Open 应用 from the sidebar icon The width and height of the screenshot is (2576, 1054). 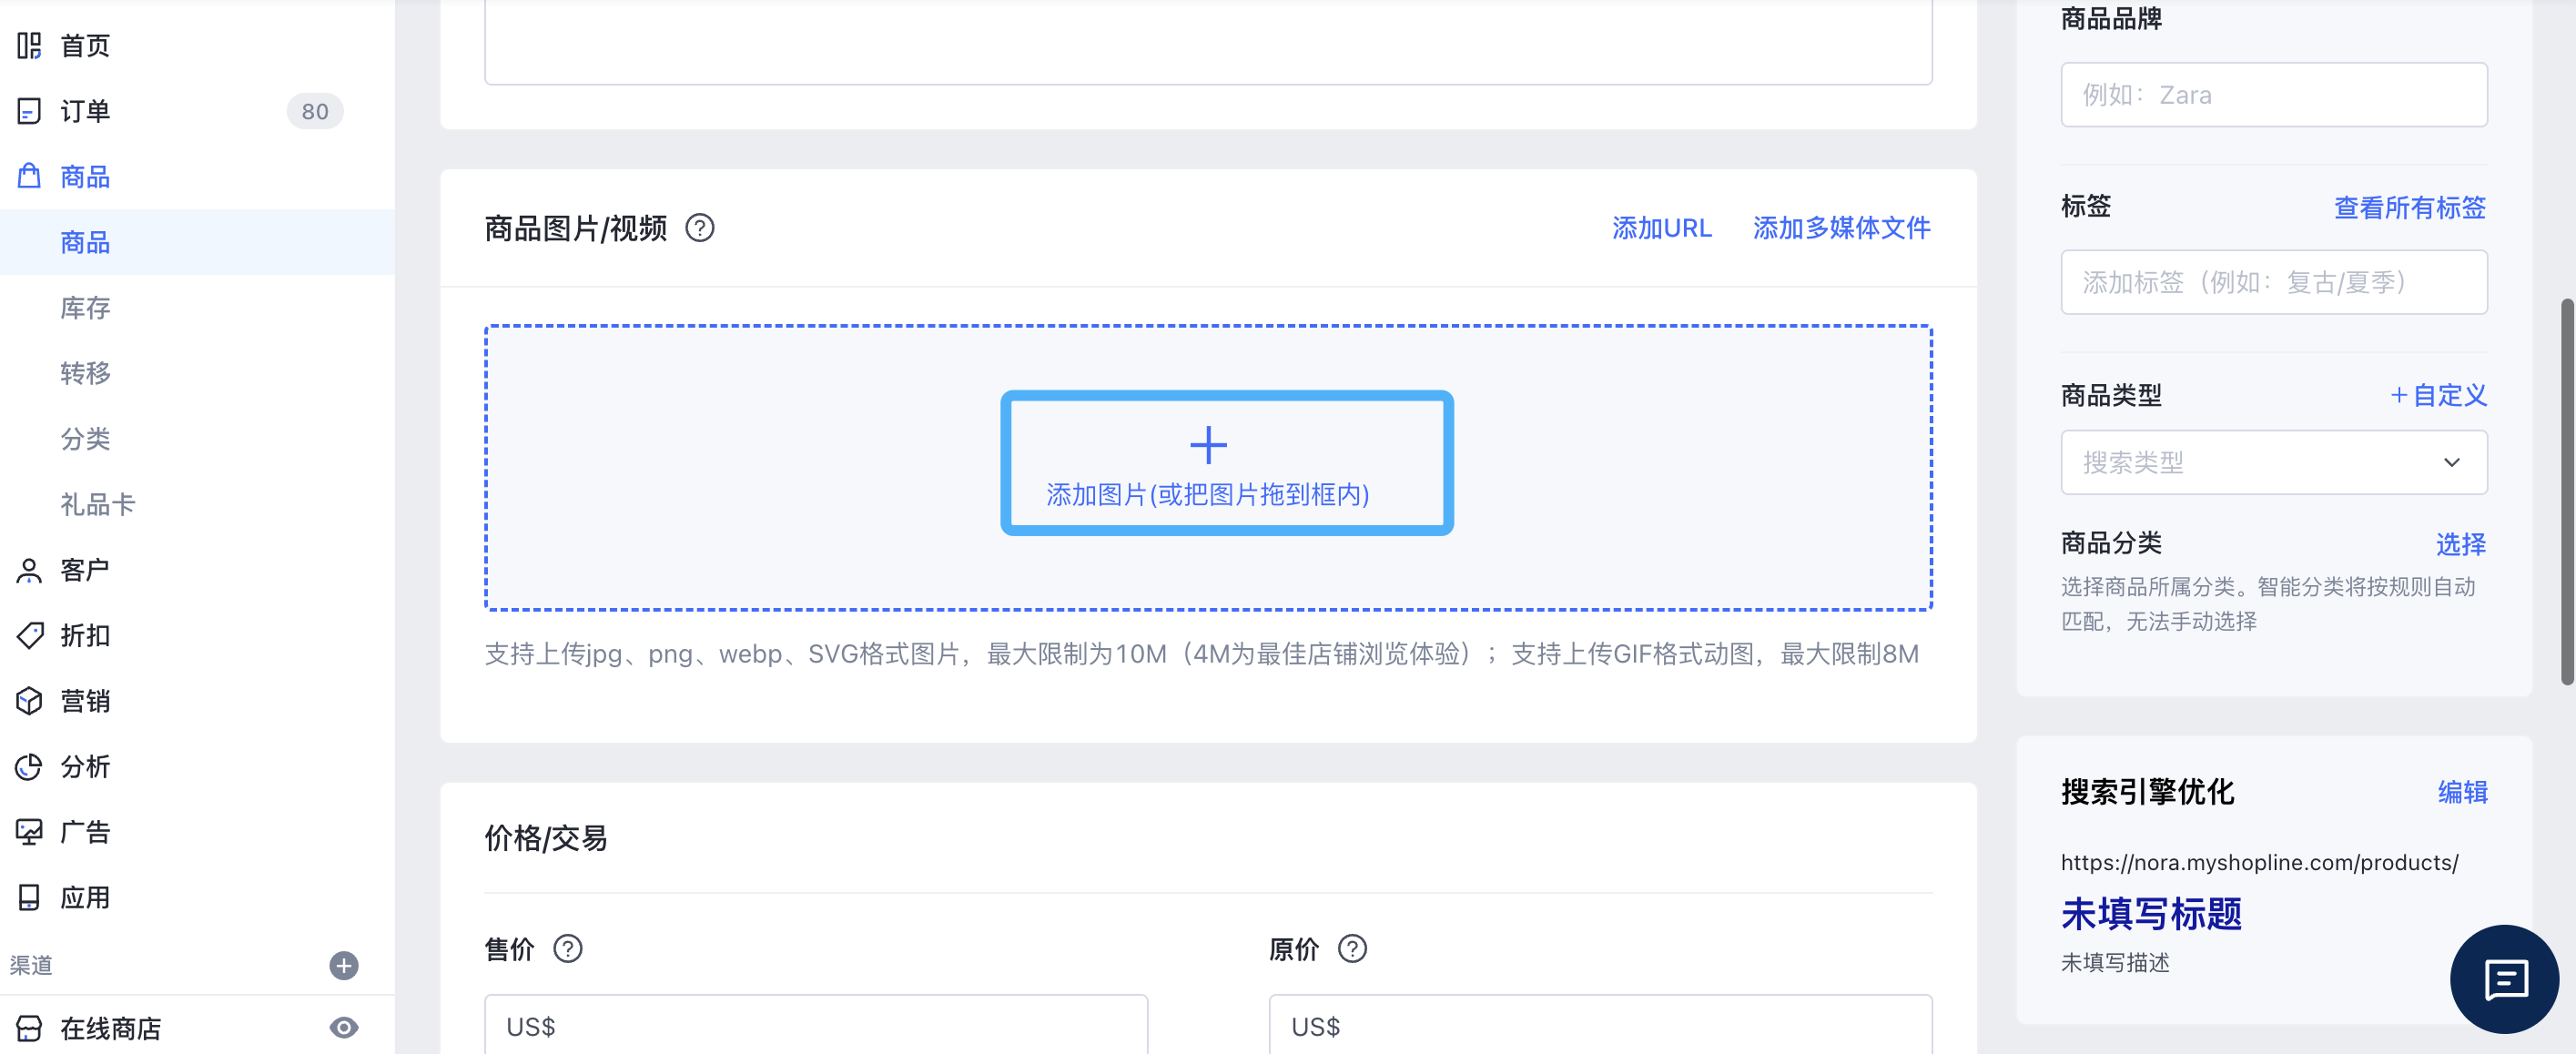point(30,897)
